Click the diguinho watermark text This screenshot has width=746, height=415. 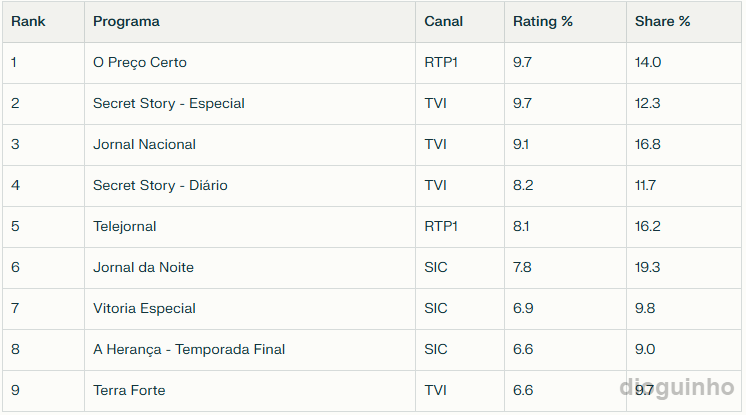click(x=677, y=388)
